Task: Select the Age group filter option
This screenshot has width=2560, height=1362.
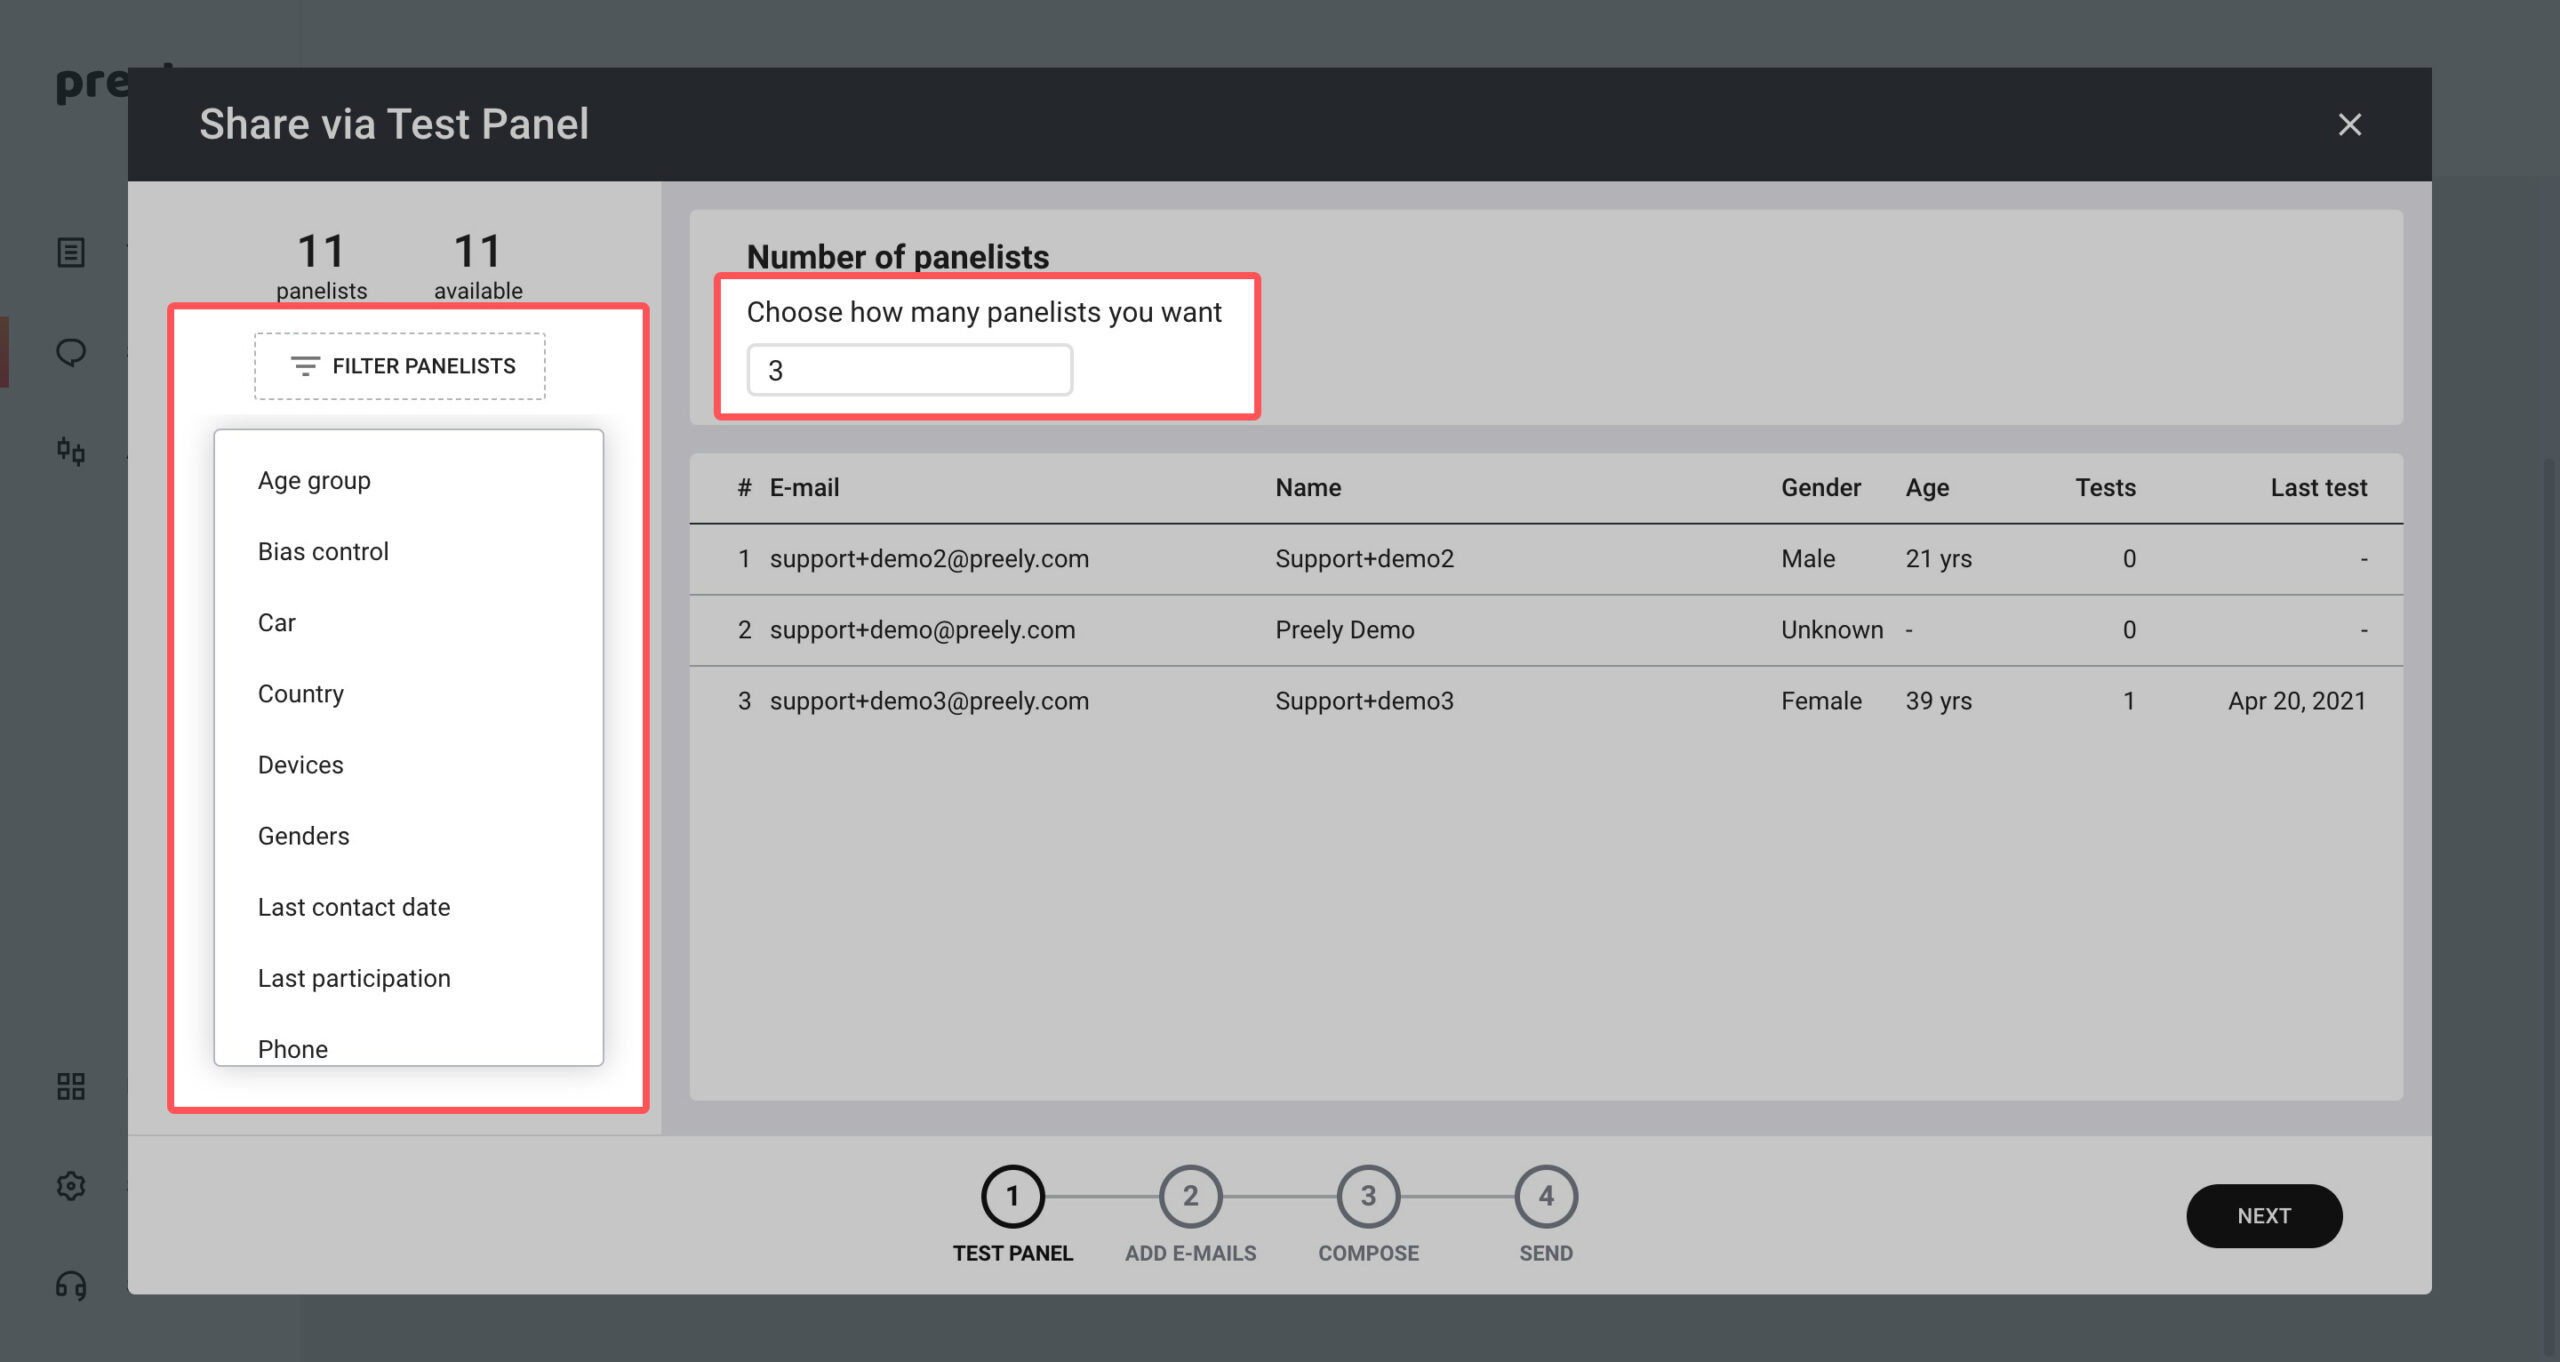Action: coord(408,481)
